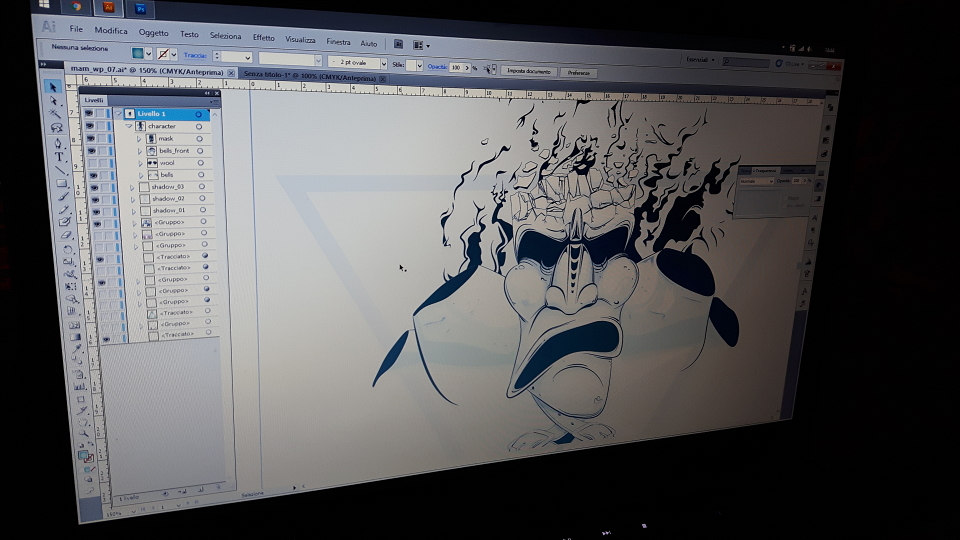
Task: Open the fill color dropdown arrow
Action: [148, 54]
